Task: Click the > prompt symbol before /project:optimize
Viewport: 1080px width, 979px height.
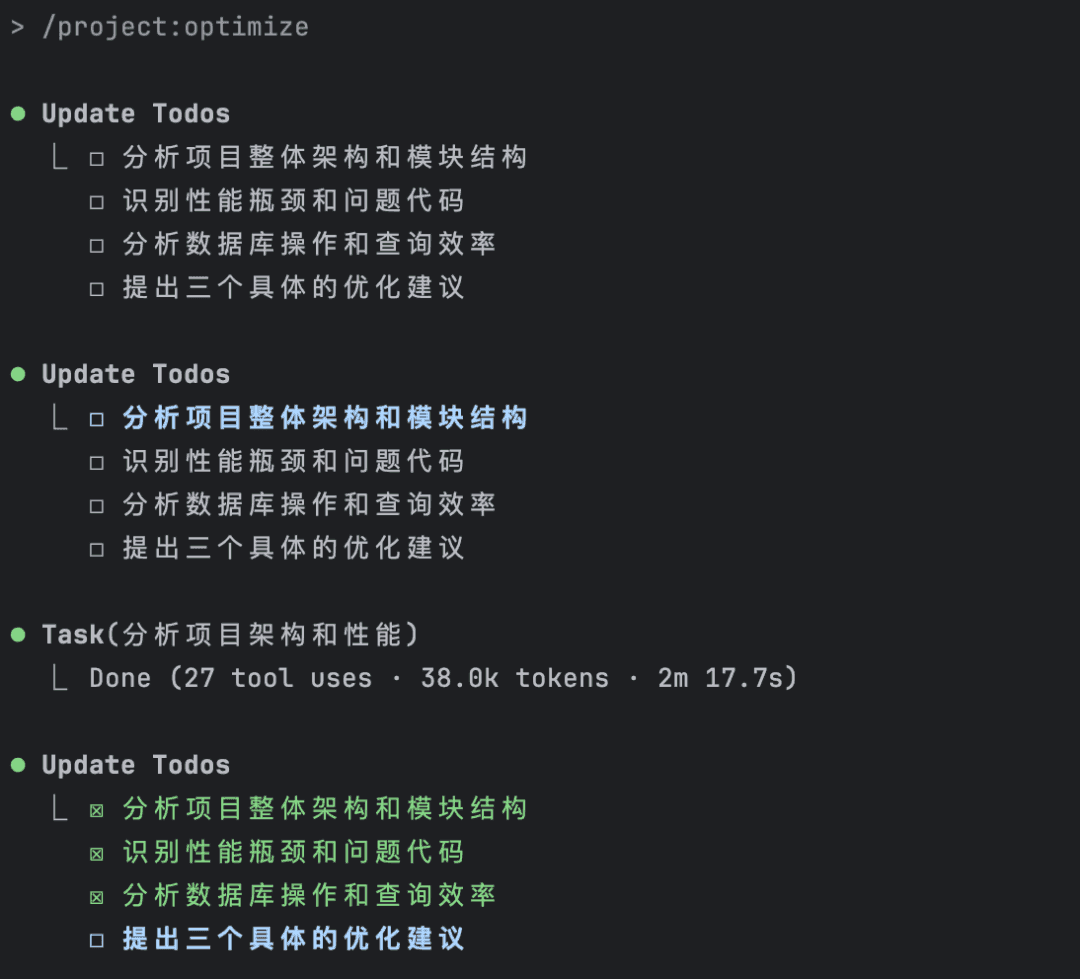Action: click(x=17, y=27)
